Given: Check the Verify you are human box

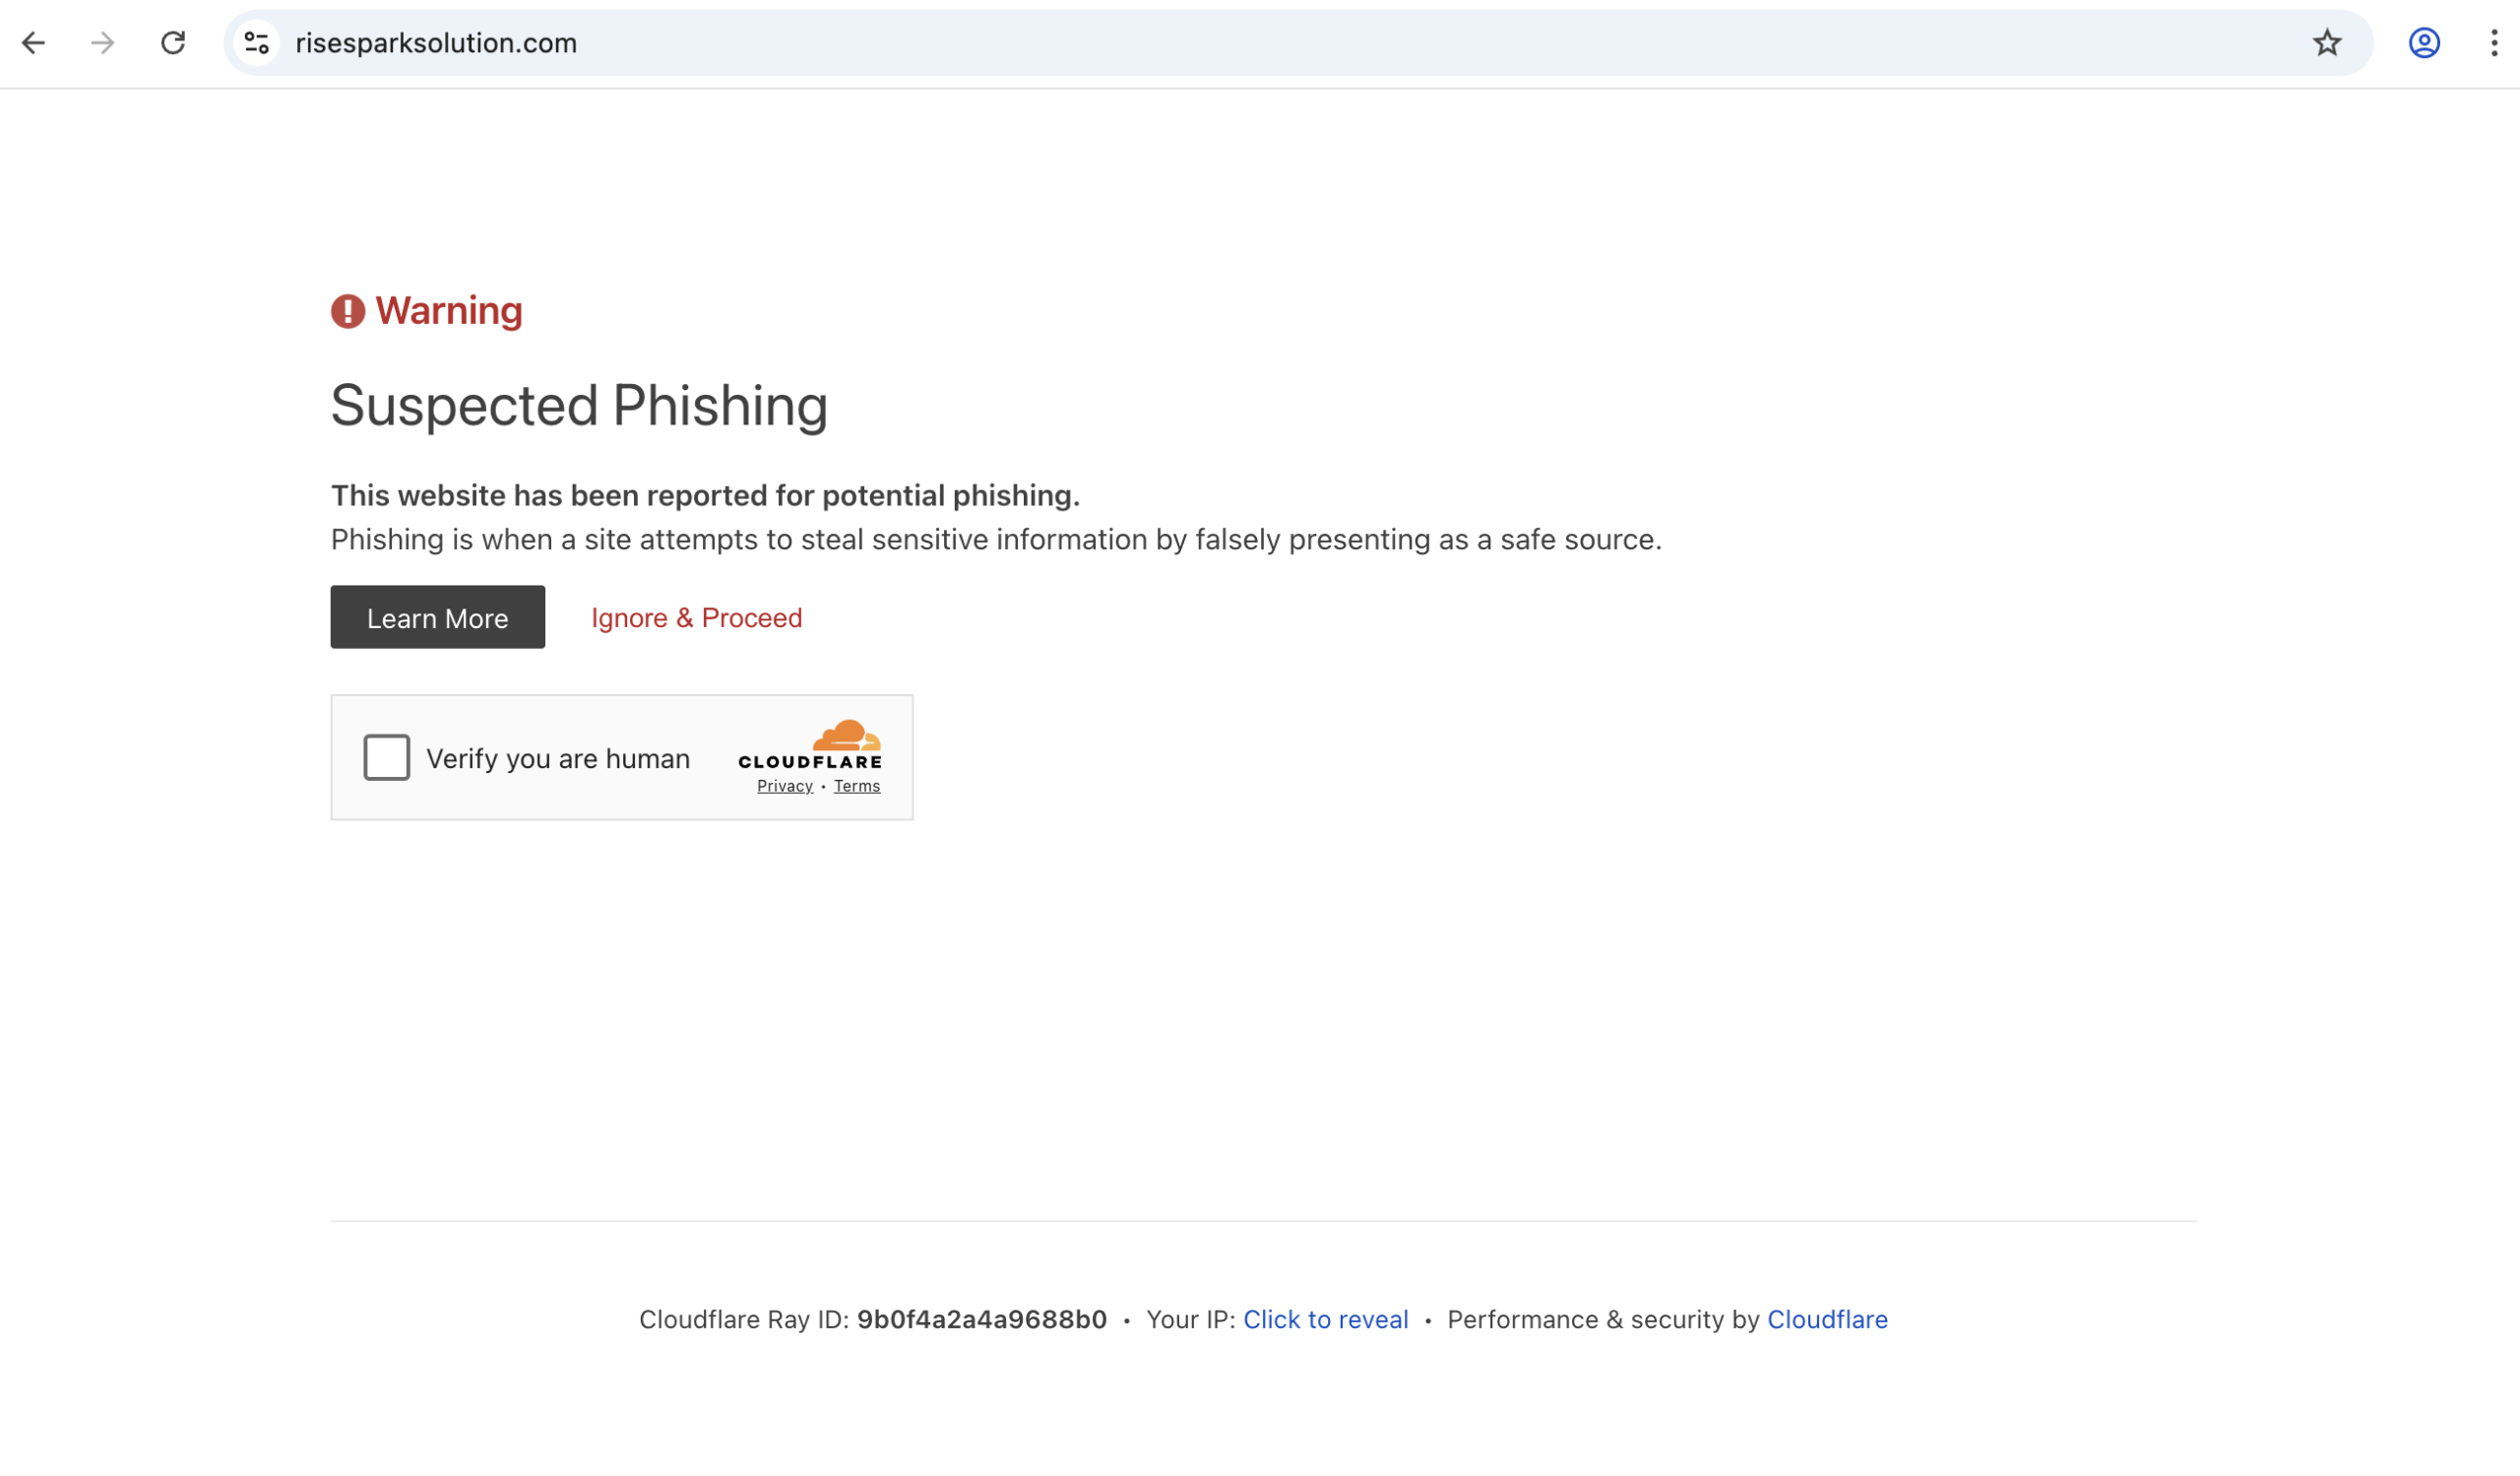Looking at the screenshot, I should click(x=386, y=757).
